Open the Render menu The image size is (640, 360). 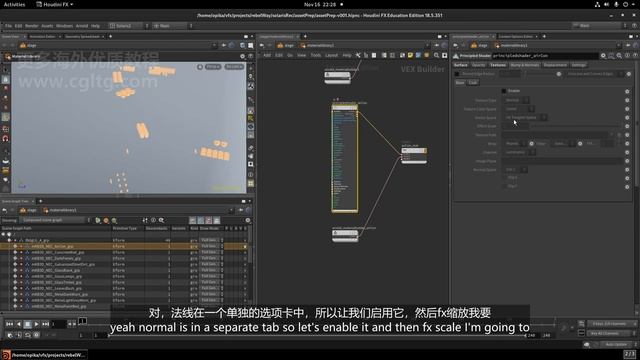32,26
